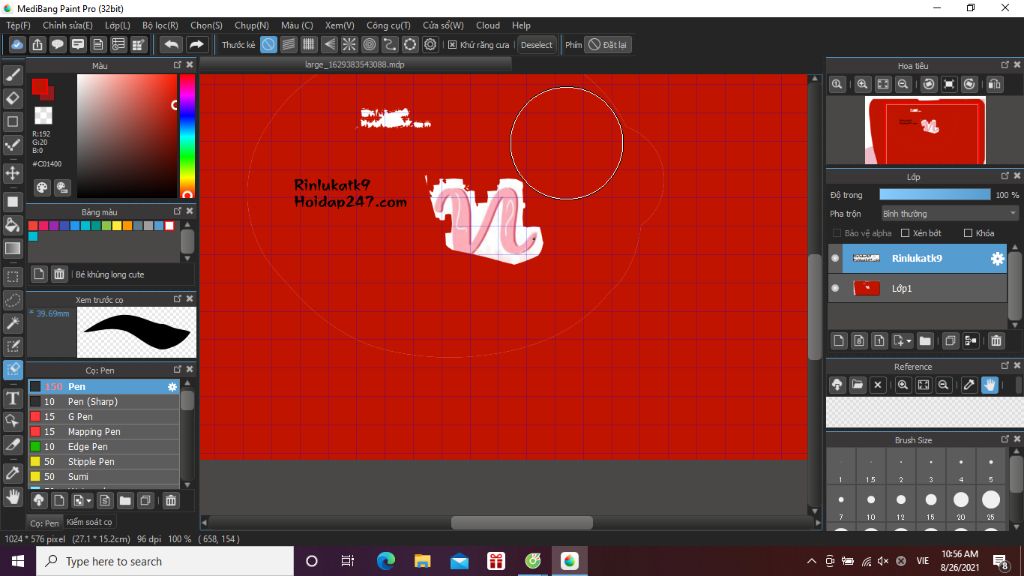Select the Mapping Pen brush
Image resolution: width=1024 pixels, height=576 pixels.
pyautogui.click(x=104, y=432)
